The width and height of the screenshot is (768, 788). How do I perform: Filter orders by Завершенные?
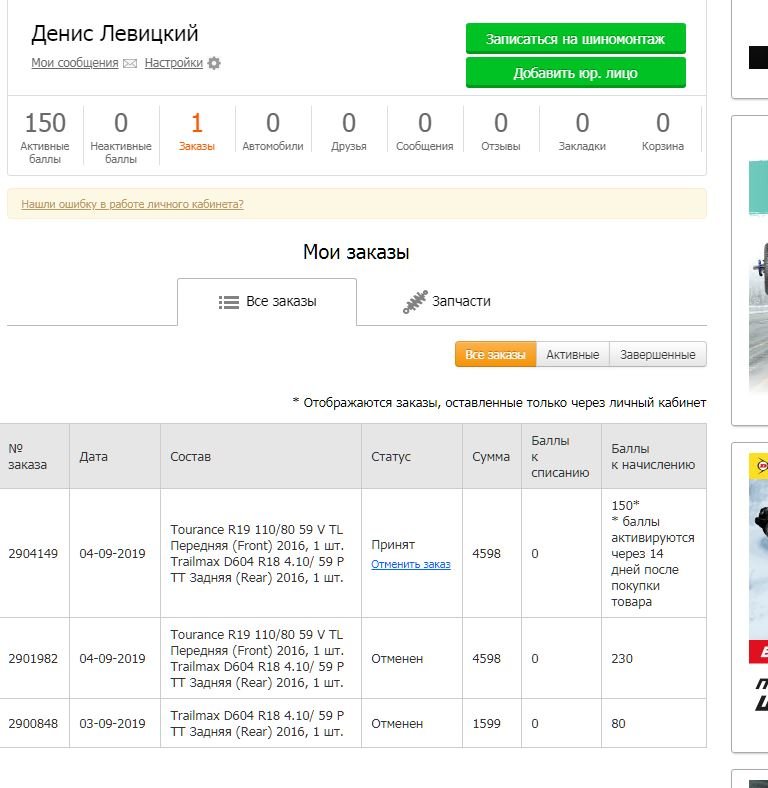click(657, 354)
